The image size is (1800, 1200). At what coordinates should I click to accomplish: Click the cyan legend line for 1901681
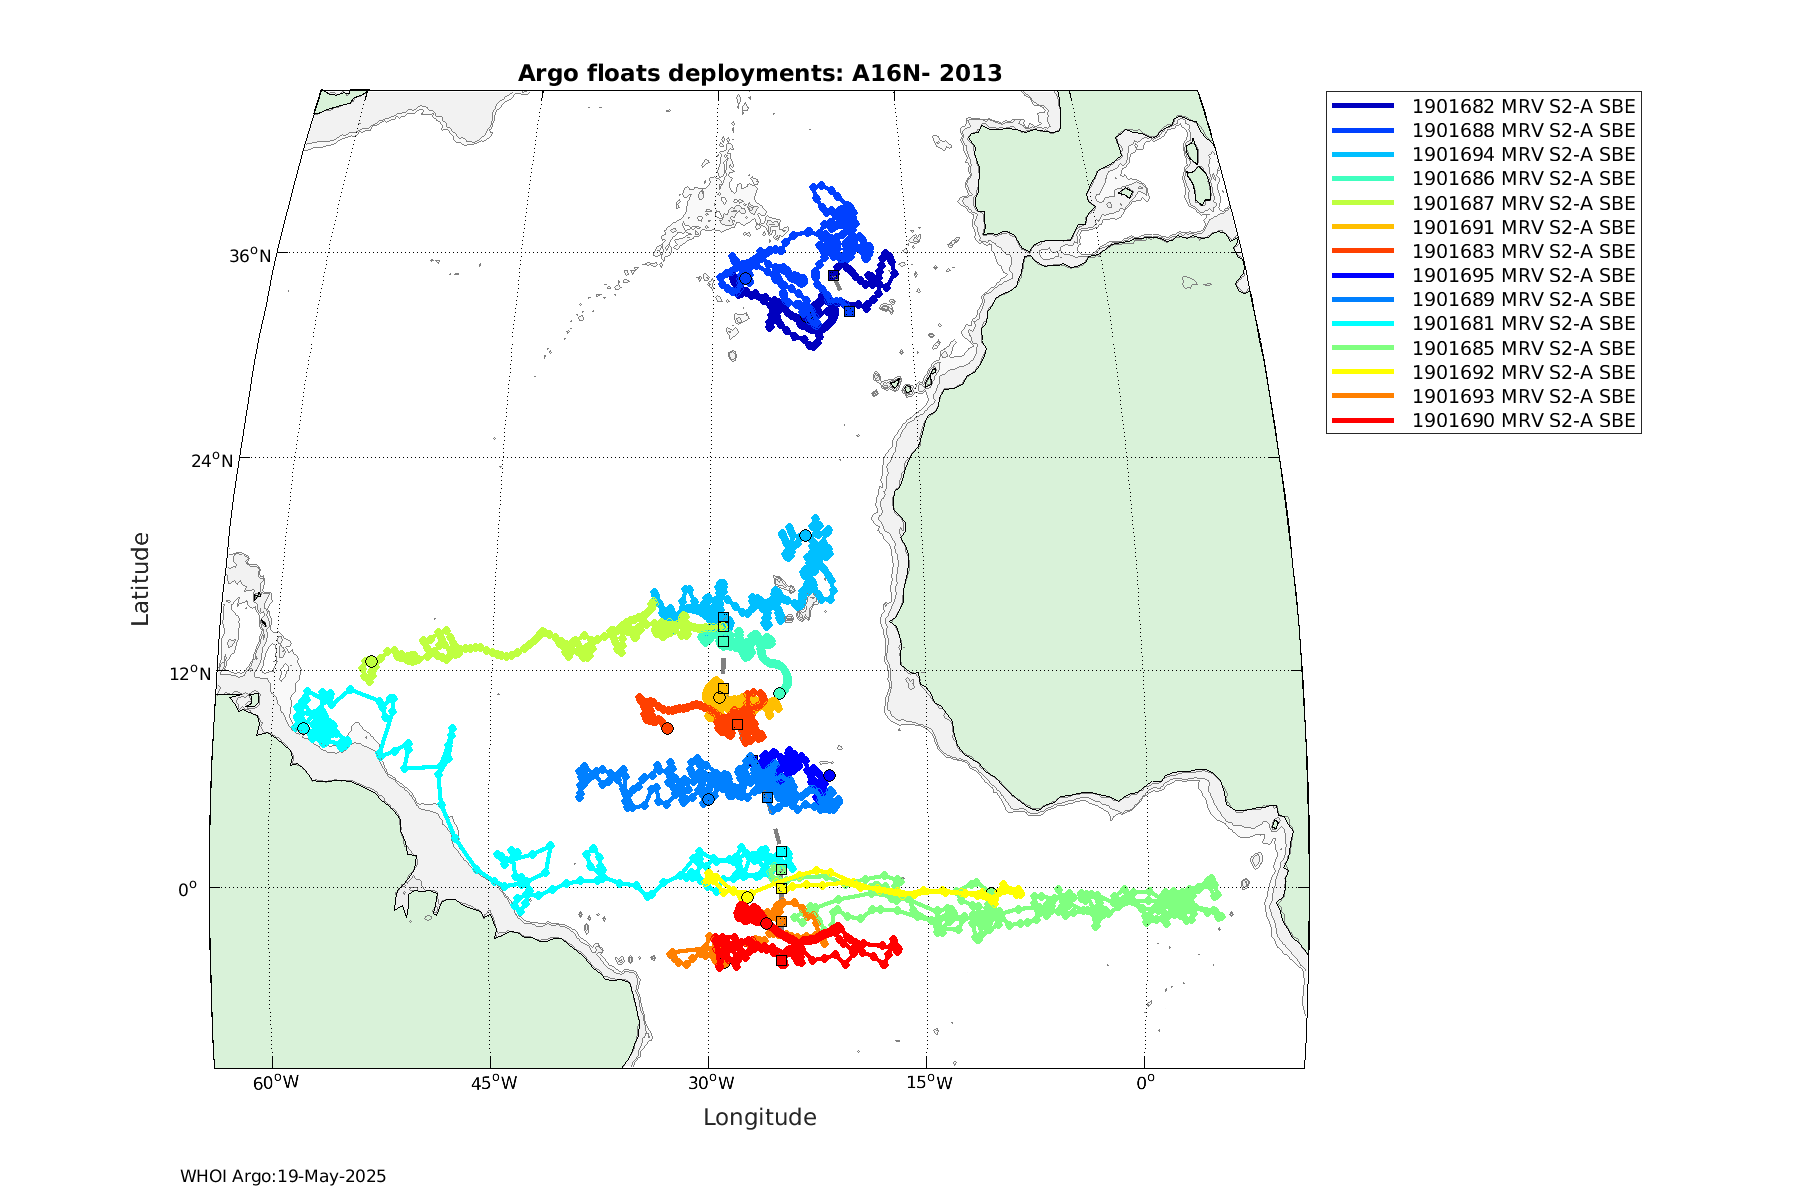[x=1363, y=323]
